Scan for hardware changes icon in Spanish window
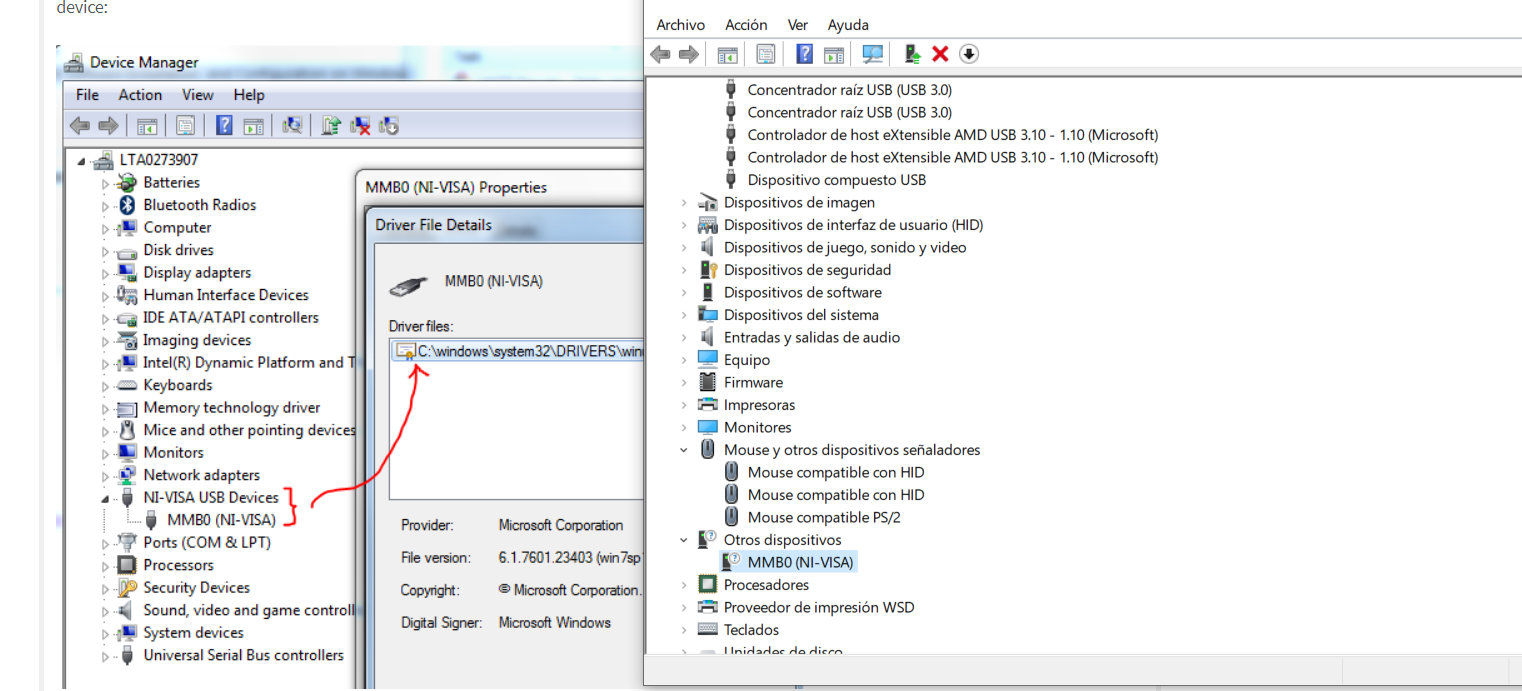Image resolution: width=1522 pixels, height=691 pixels. pos(873,54)
